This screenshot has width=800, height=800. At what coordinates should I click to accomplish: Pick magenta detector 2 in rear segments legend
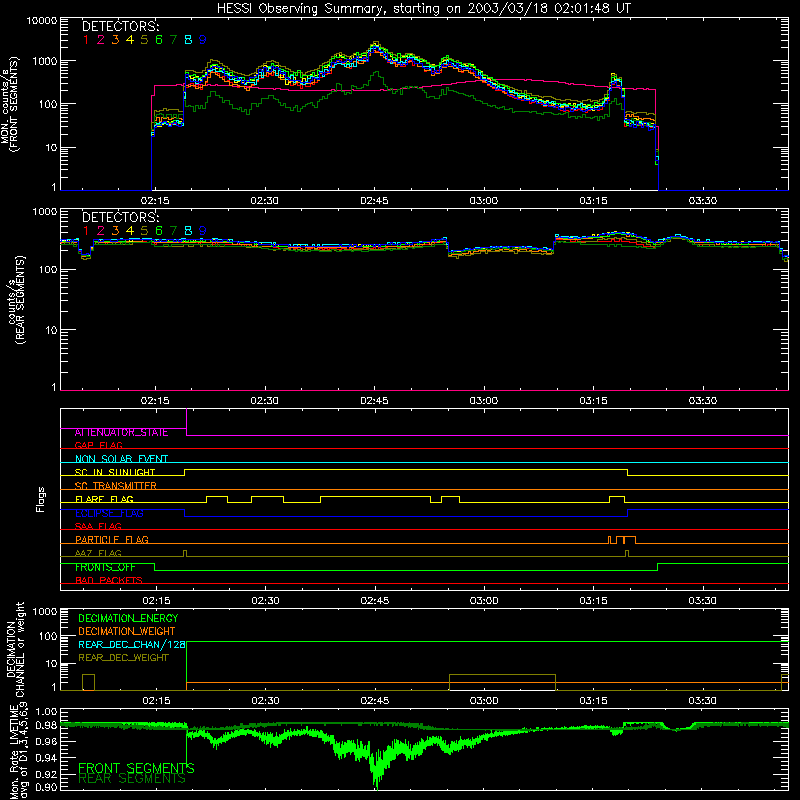pos(101,231)
